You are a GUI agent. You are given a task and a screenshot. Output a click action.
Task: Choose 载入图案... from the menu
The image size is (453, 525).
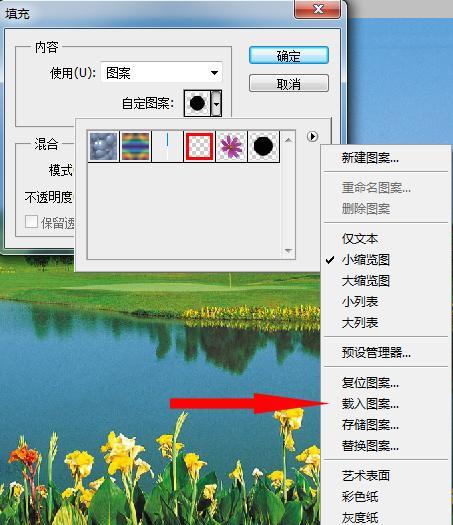click(x=370, y=404)
